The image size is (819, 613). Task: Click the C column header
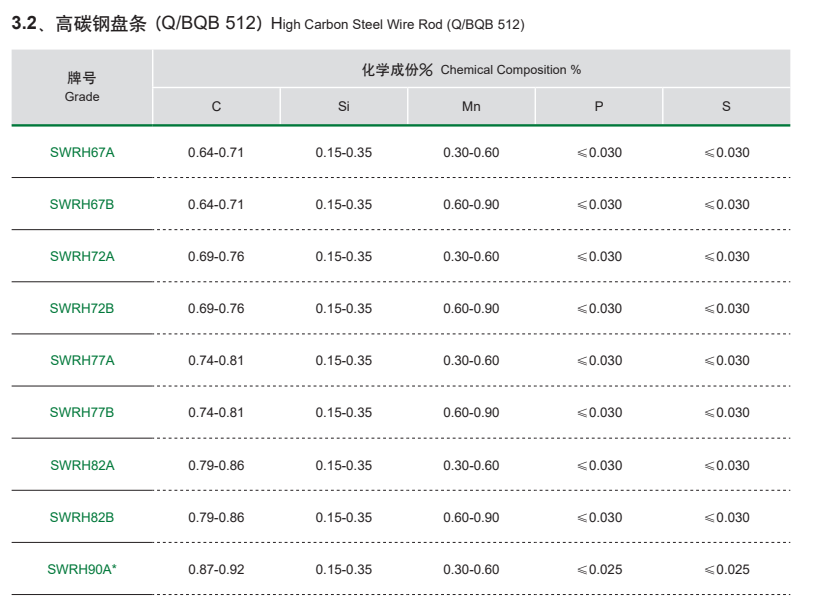(x=216, y=107)
